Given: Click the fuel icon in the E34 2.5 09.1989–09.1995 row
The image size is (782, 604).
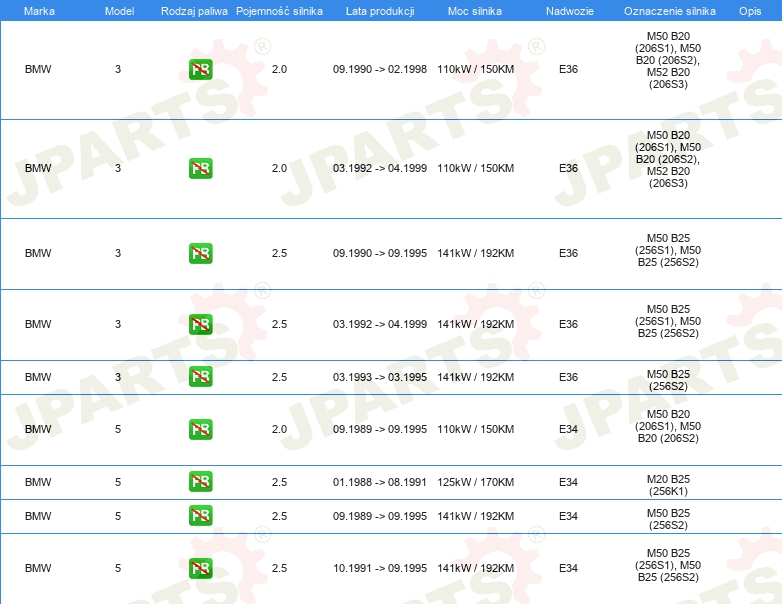Looking at the screenshot, I should click(200, 516).
